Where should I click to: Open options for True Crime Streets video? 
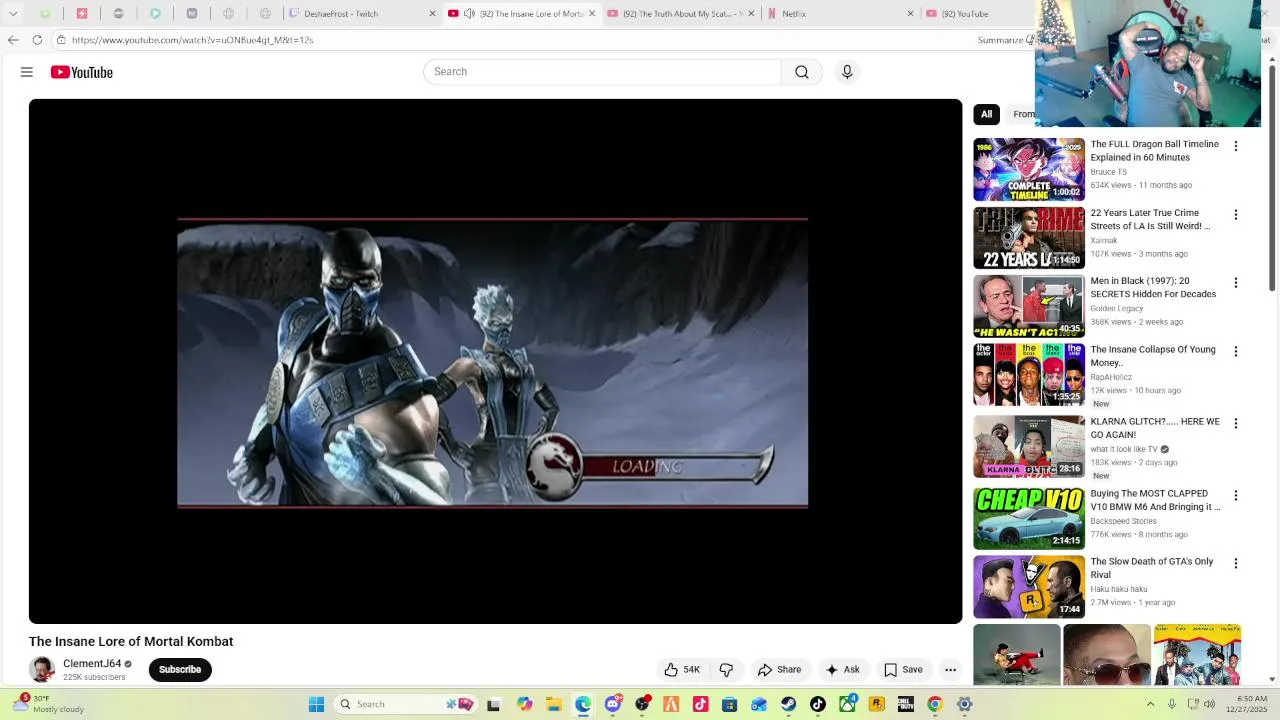(1235, 215)
